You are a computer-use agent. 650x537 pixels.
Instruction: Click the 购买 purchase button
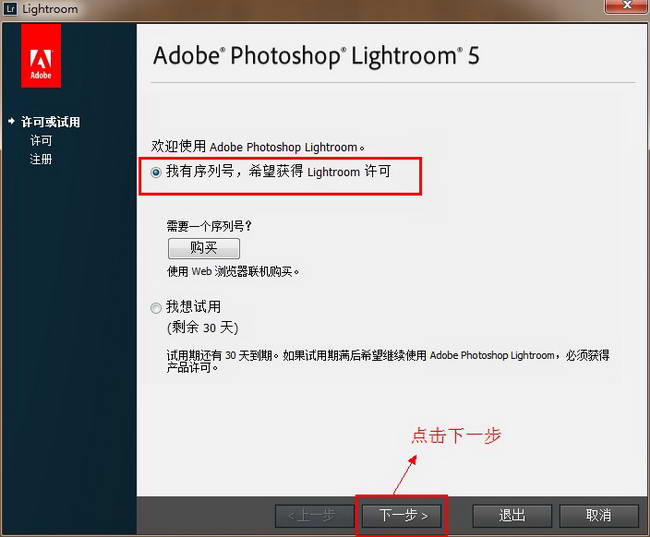204,248
